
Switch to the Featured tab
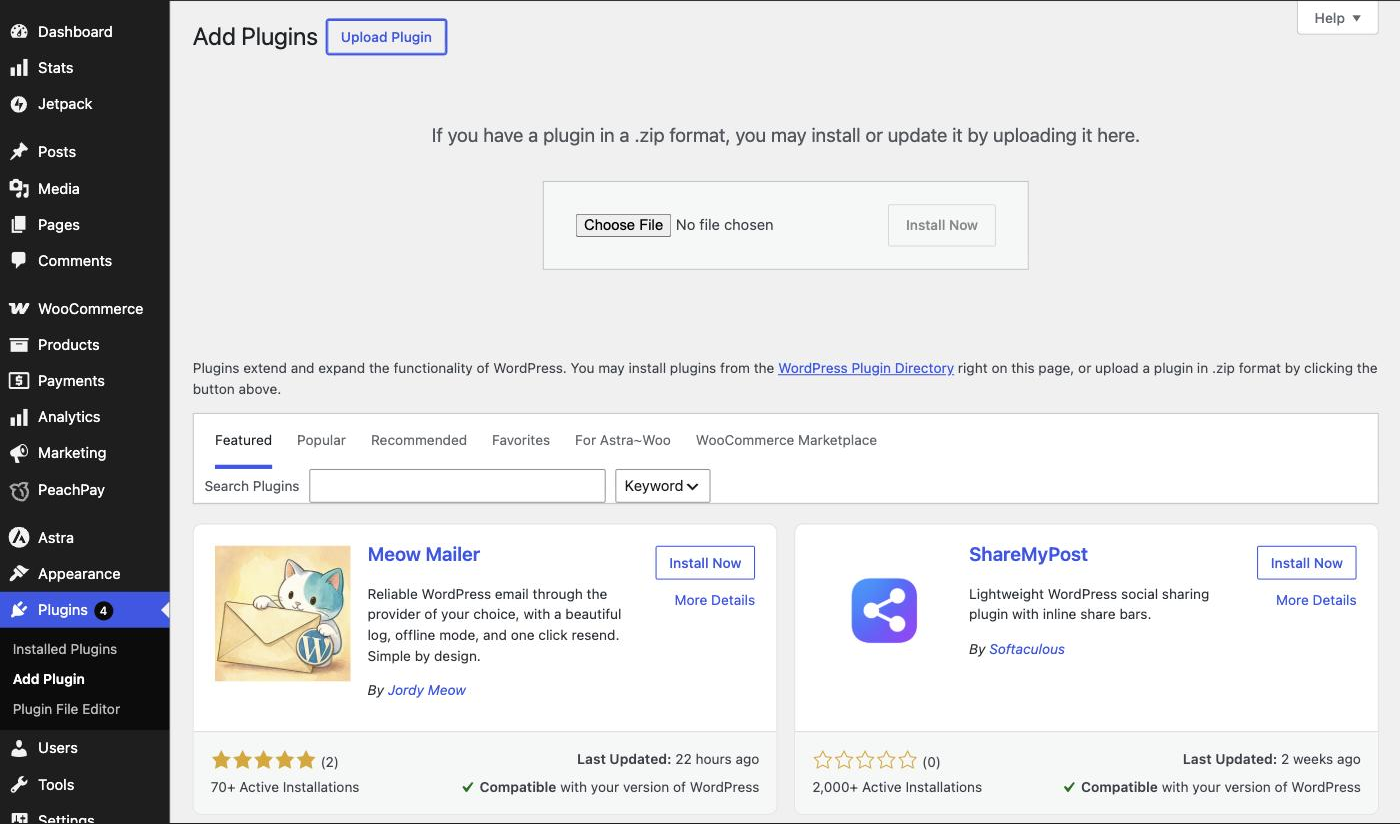tap(243, 440)
